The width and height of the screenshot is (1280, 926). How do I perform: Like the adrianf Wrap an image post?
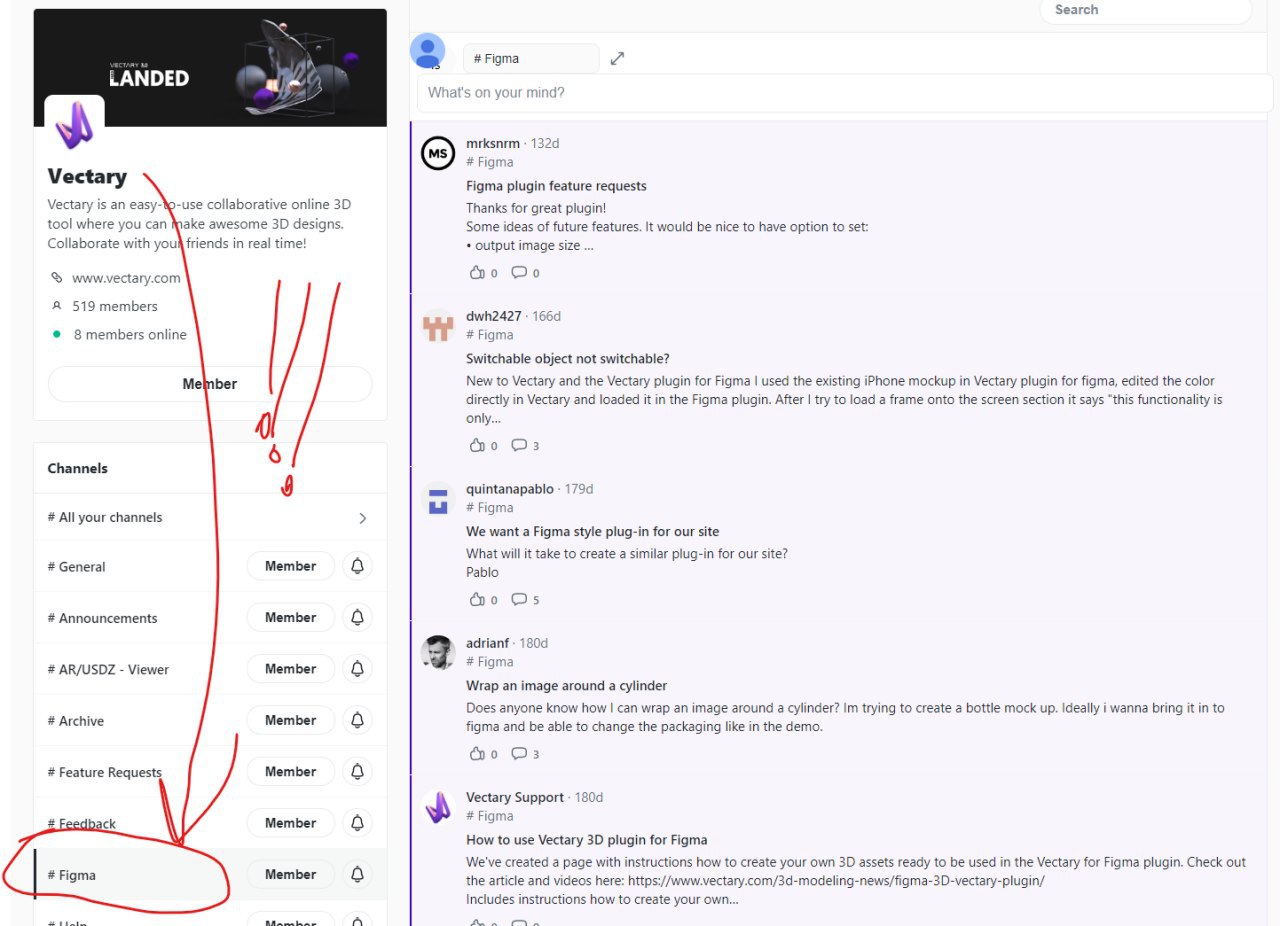[477, 754]
